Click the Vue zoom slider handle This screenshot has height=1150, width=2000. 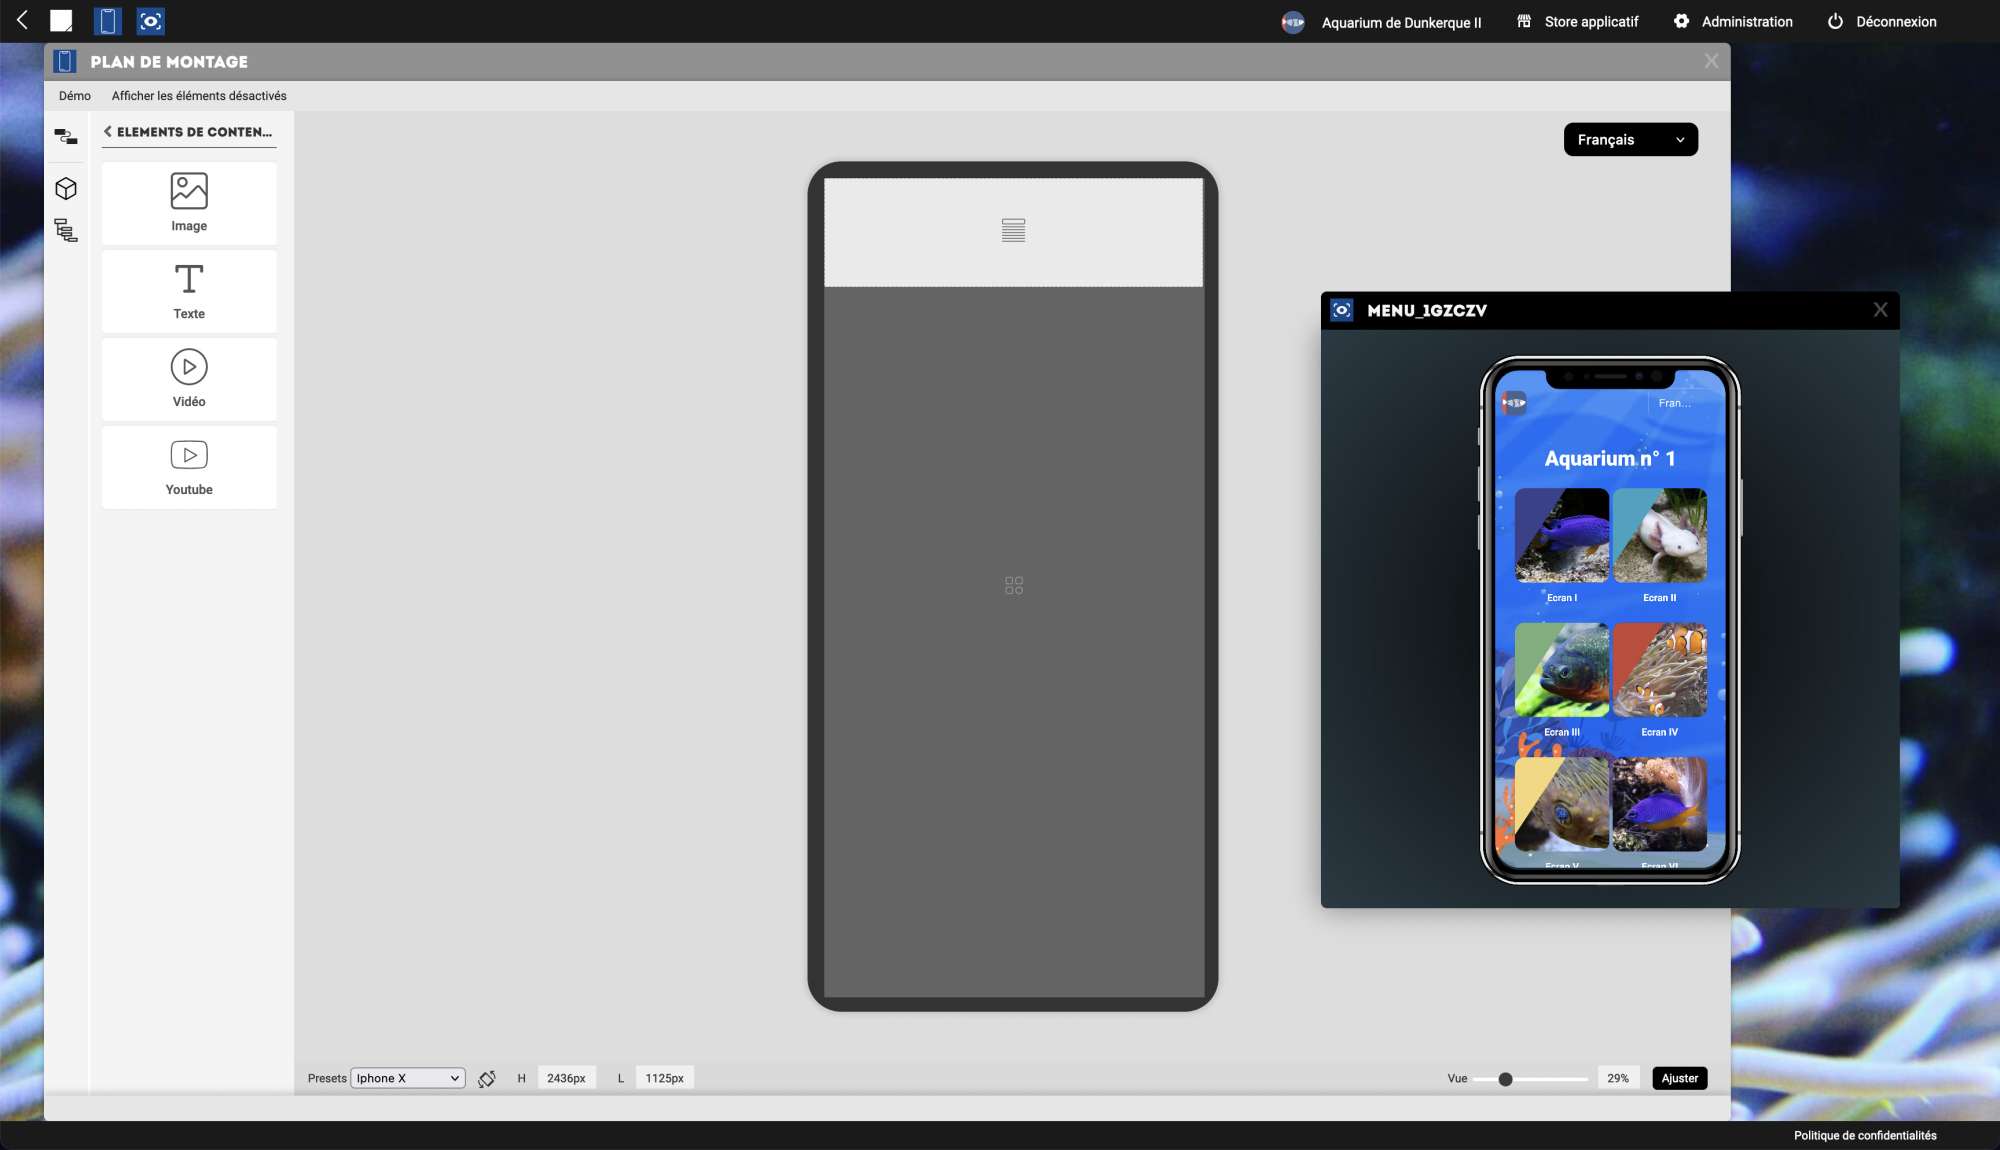tap(1505, 1079)
